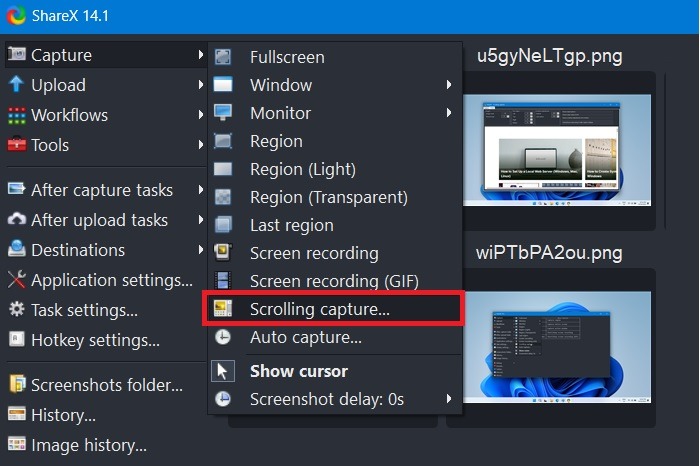Viewport: 700px width, 466px height.
Task: Click the ShareX logo icon in title bar
Action: tap(16, 16)
